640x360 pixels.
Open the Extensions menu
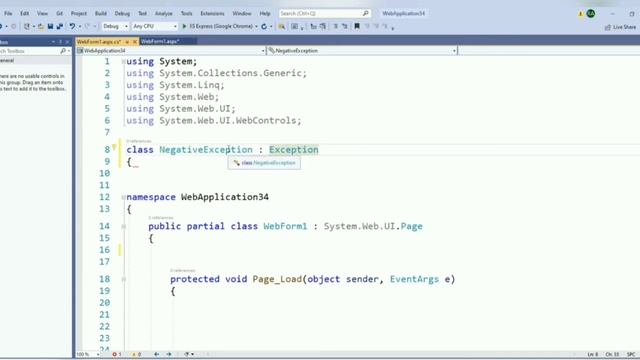coord(212,13)
